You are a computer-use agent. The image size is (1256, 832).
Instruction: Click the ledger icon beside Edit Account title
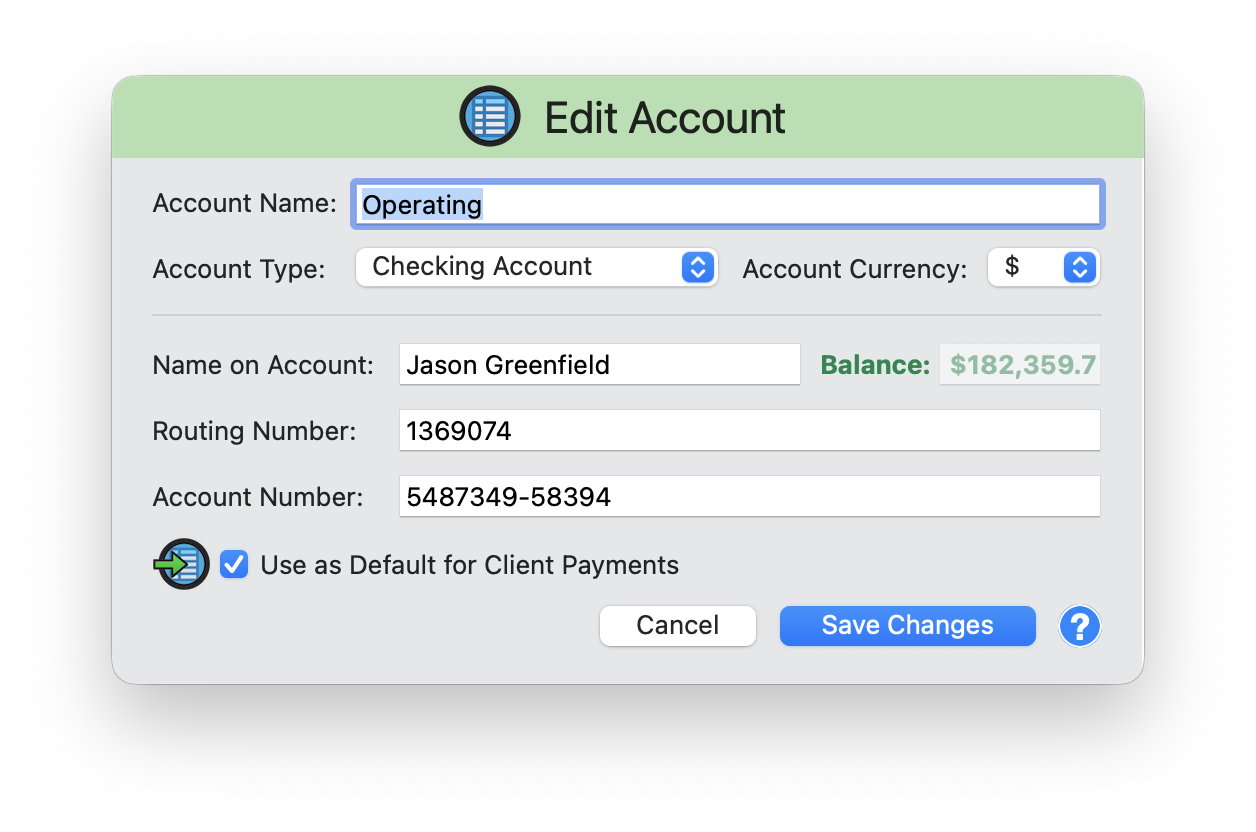[490, 115]
